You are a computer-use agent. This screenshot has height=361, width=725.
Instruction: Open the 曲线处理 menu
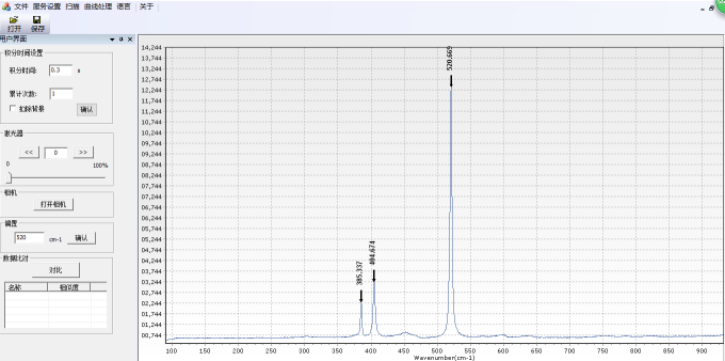[98, 7]
